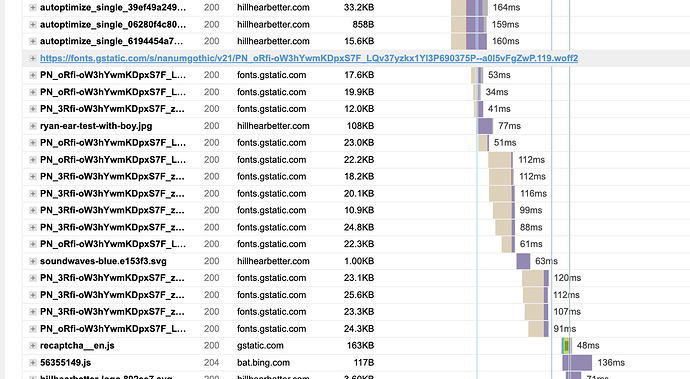Viewport: 690px width, 379px height.
Task: Expand the recaptcha__en.js request details
Action: (x=33, y=346)
